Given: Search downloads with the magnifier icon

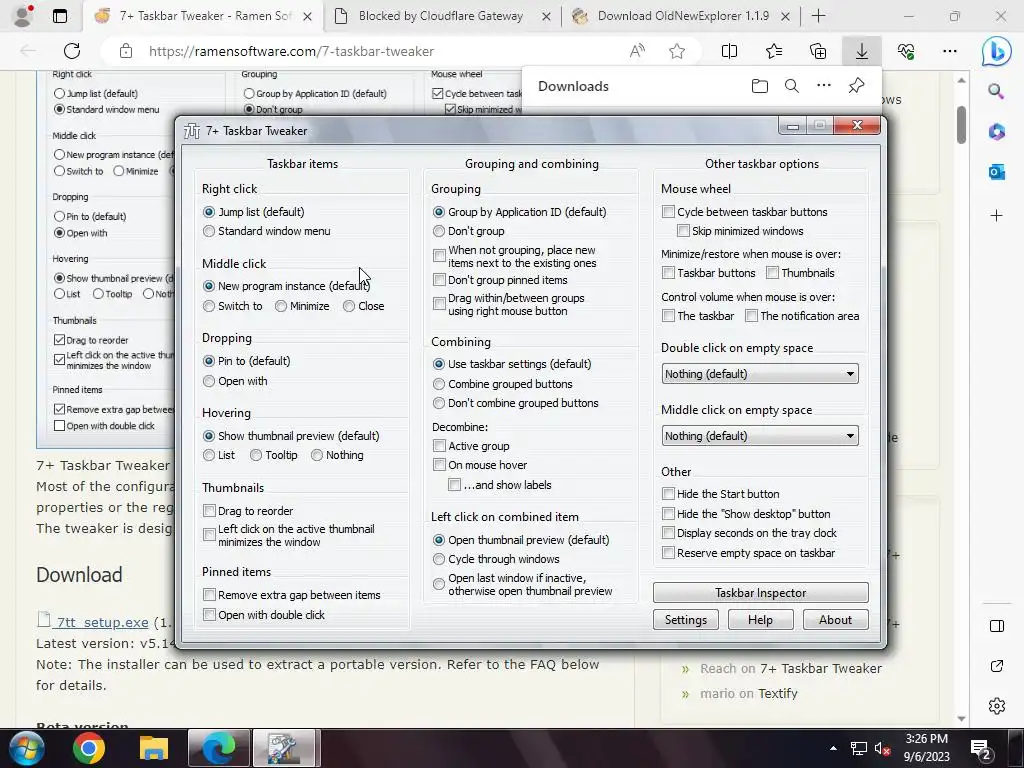Looking at the screenshot, I should point(792,86).
